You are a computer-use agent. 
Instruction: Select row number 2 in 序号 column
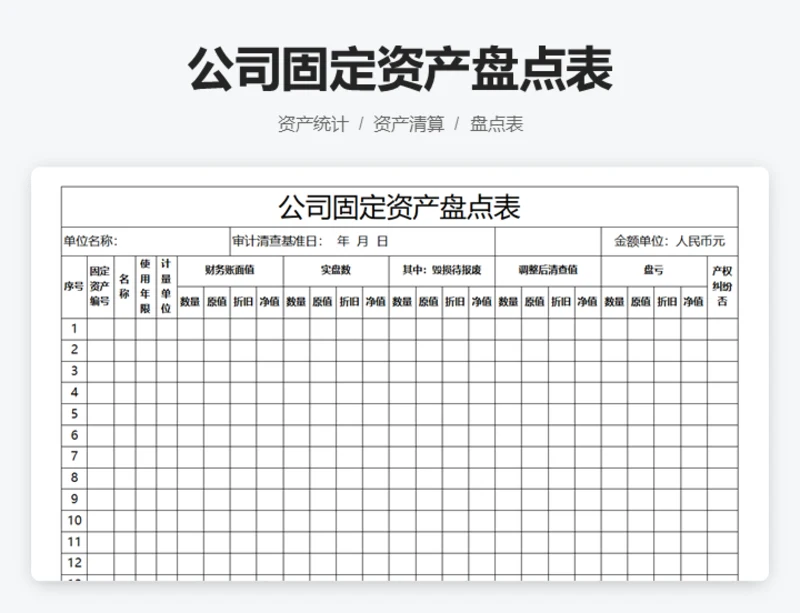click(74, 350)
